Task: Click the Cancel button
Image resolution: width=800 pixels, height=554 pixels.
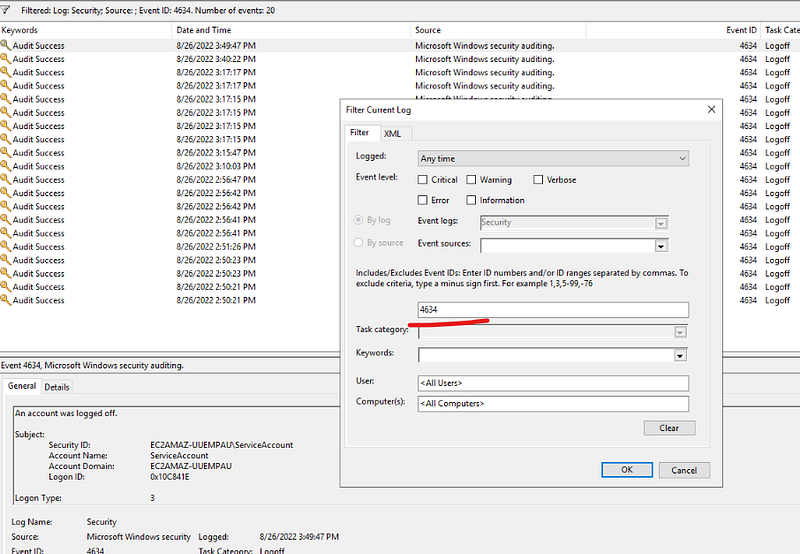Action: 684,470
